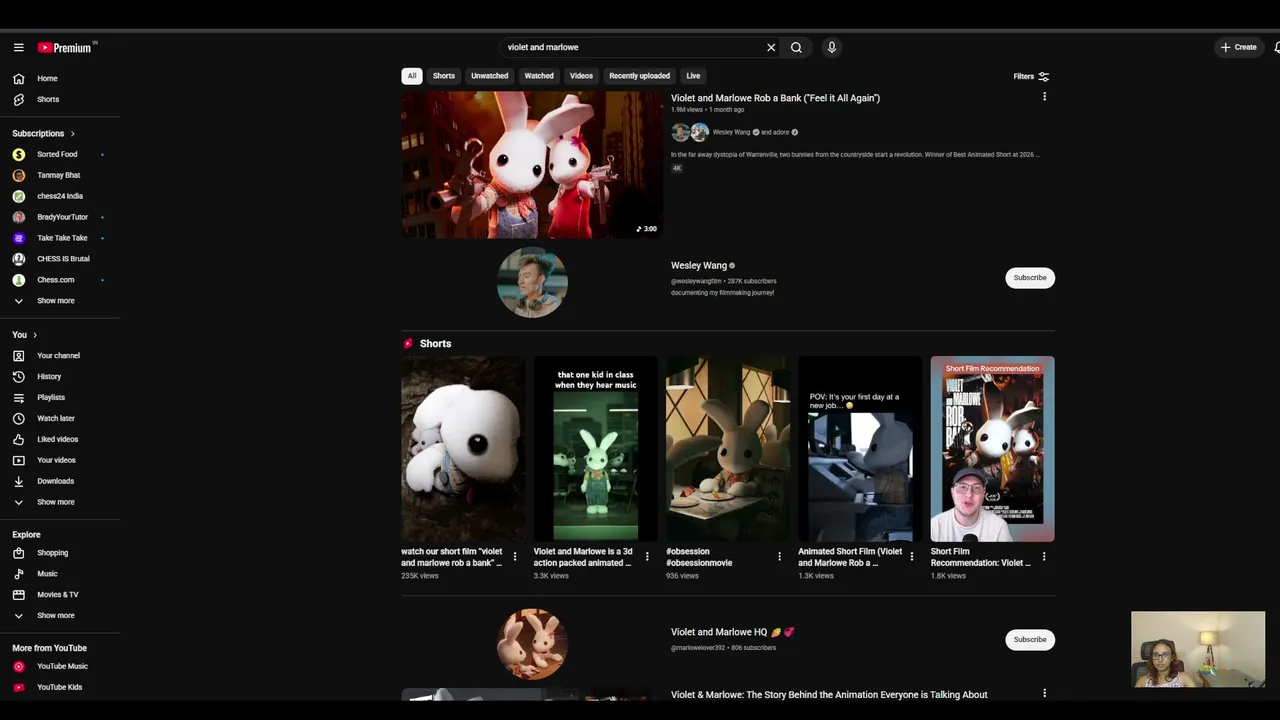The width and height of the screenshot is (1280, 720).
Task: Open Your channel
Action: (x=60, y=356)
